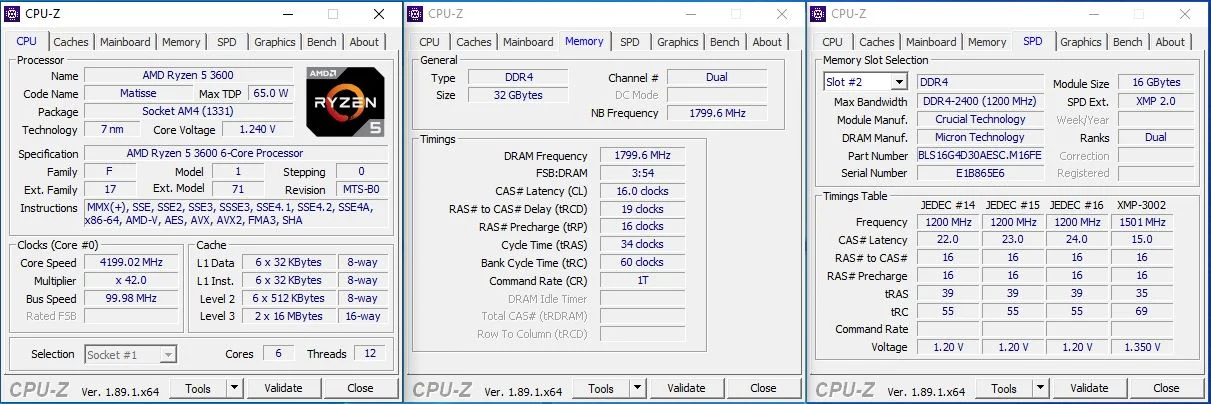Screen dimensions: 1211x404
Task: Open Memory tab in right window
Action: (987, 42)
